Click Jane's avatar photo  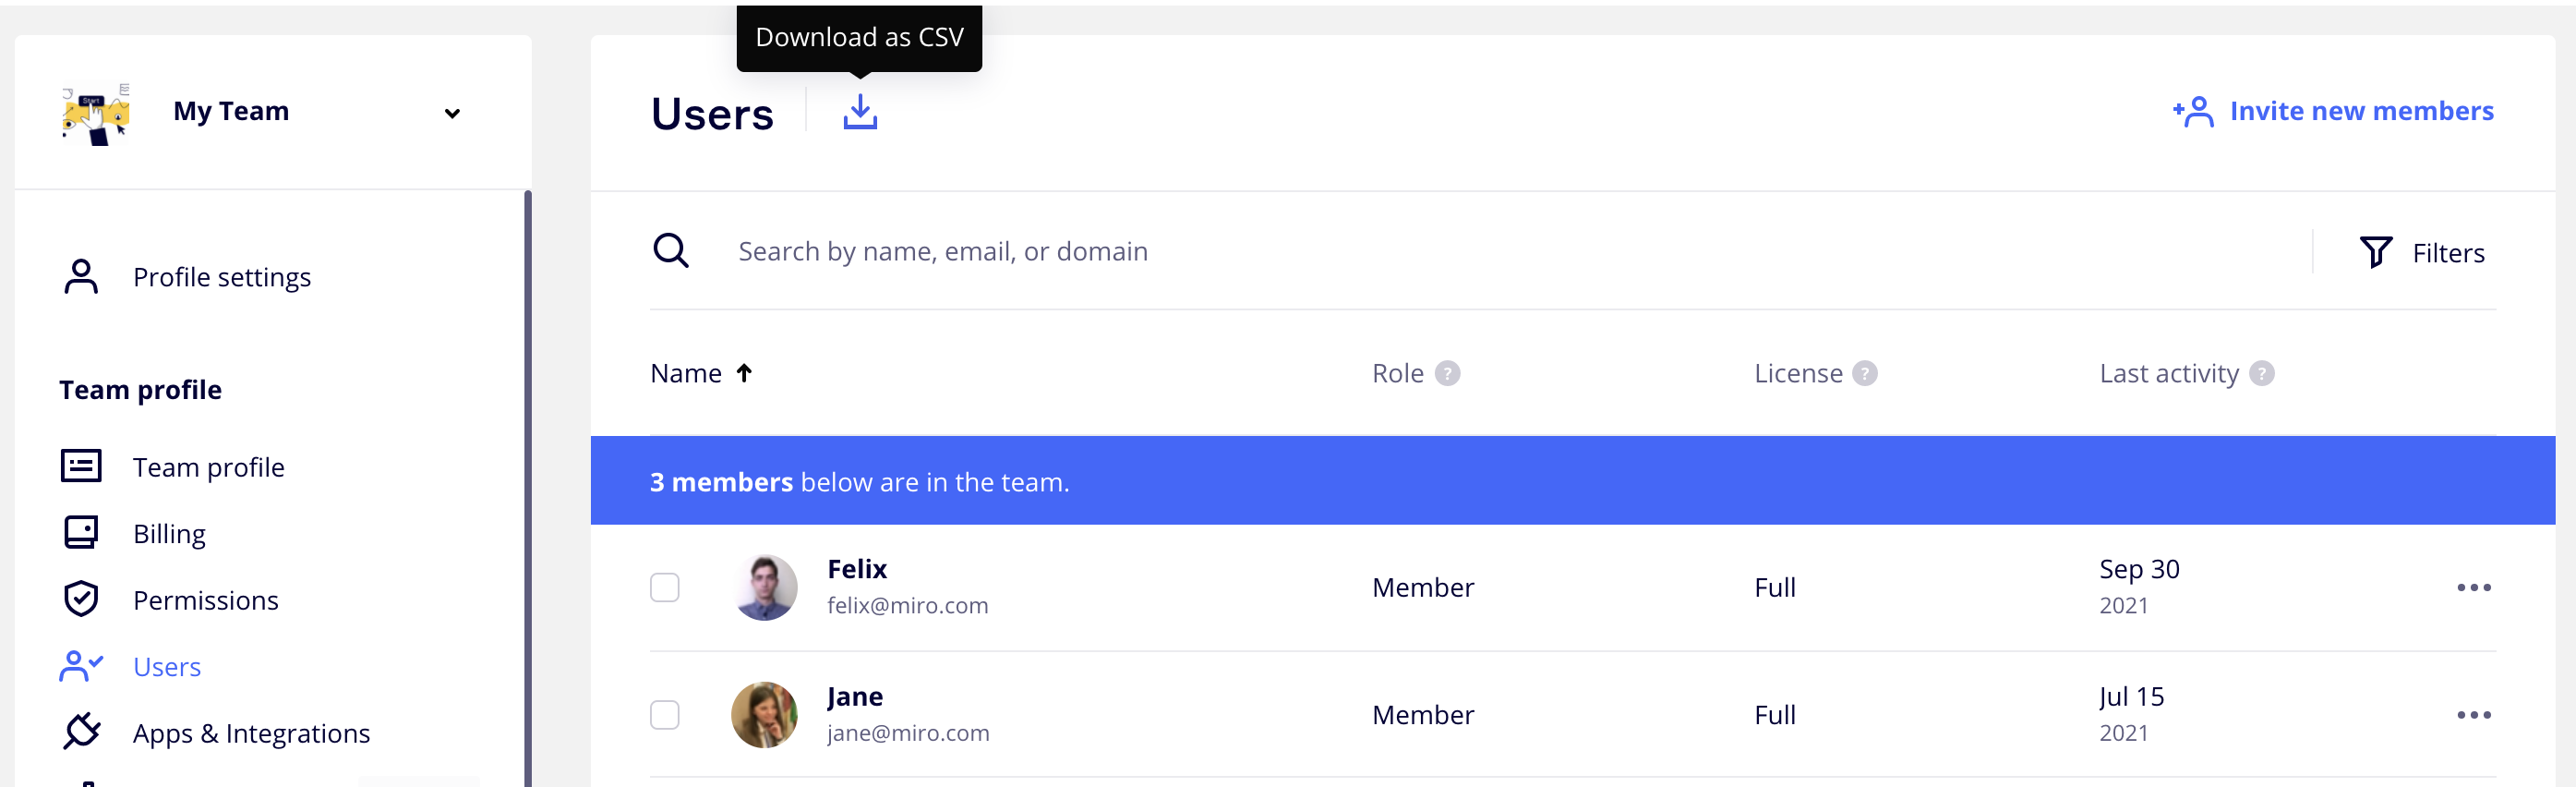765,714
